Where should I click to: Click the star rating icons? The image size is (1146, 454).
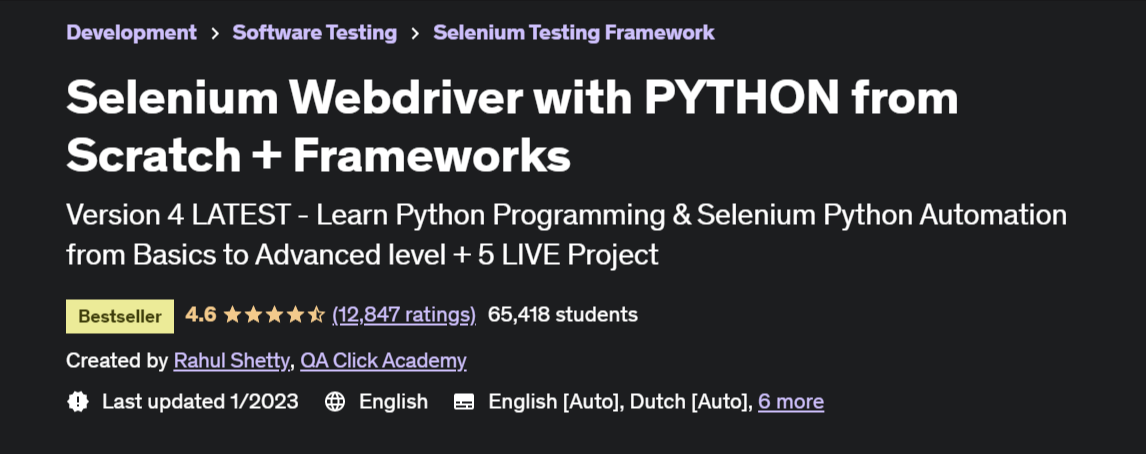(274, 315)
